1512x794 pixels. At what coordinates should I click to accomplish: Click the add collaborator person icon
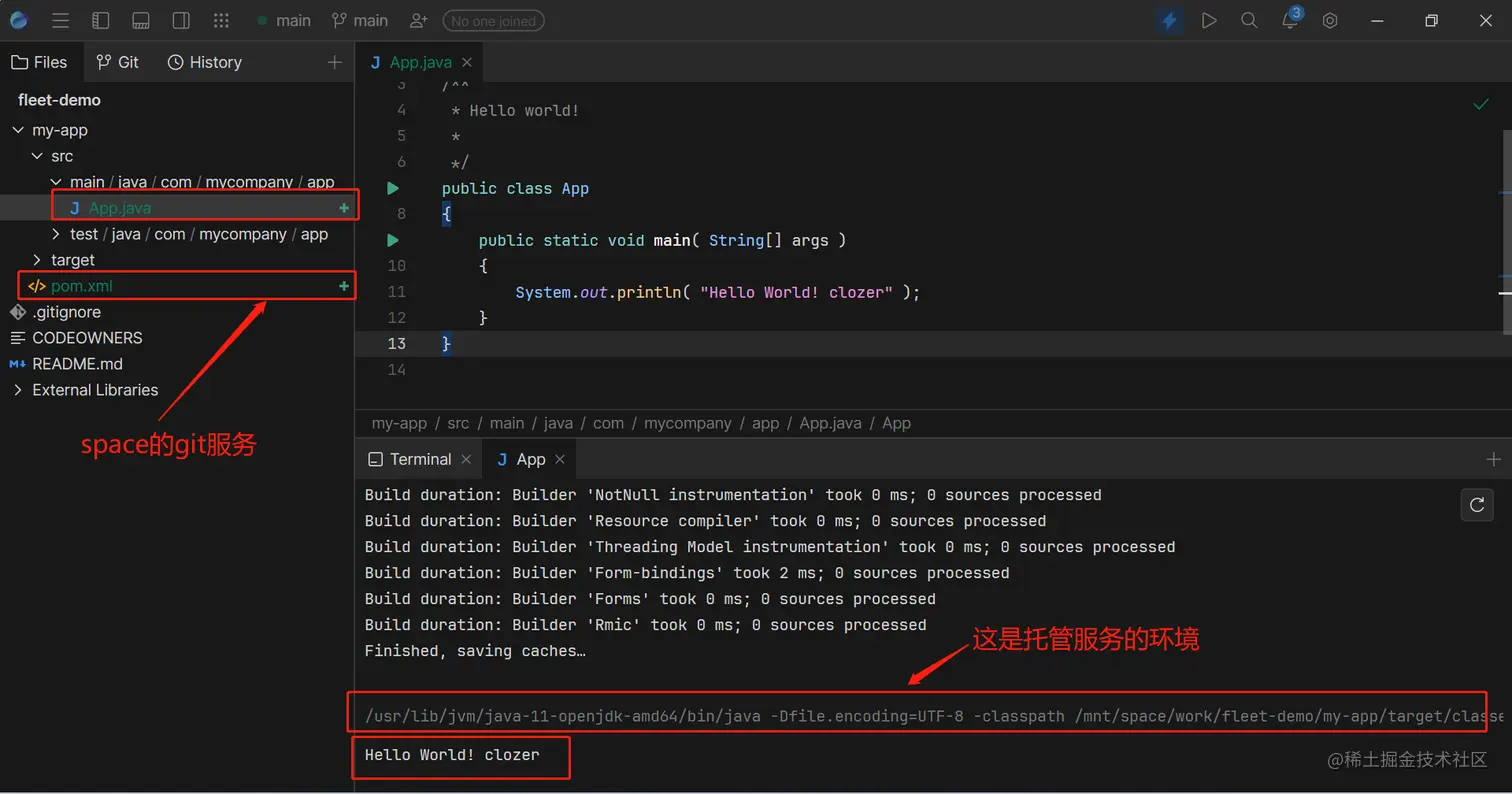tap(418, 20)
